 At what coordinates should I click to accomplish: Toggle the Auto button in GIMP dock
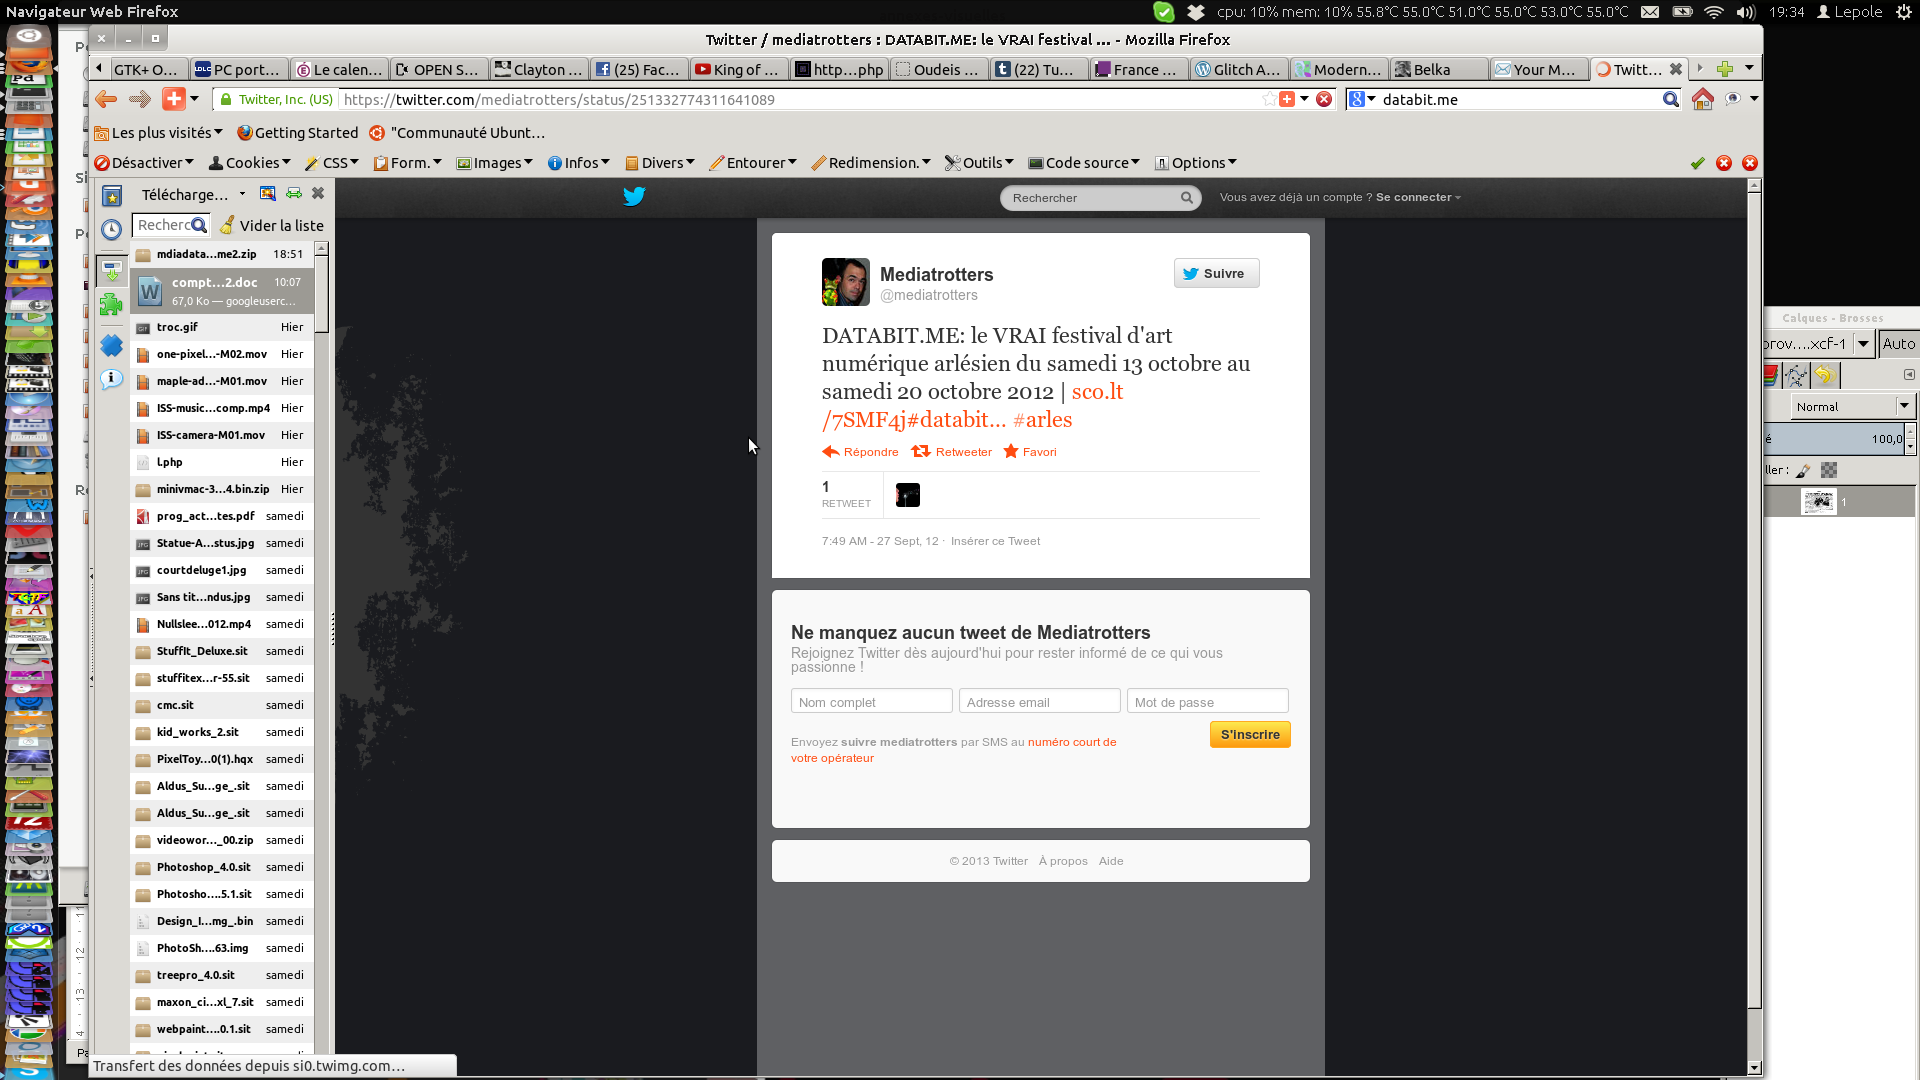click(1898, 344)
